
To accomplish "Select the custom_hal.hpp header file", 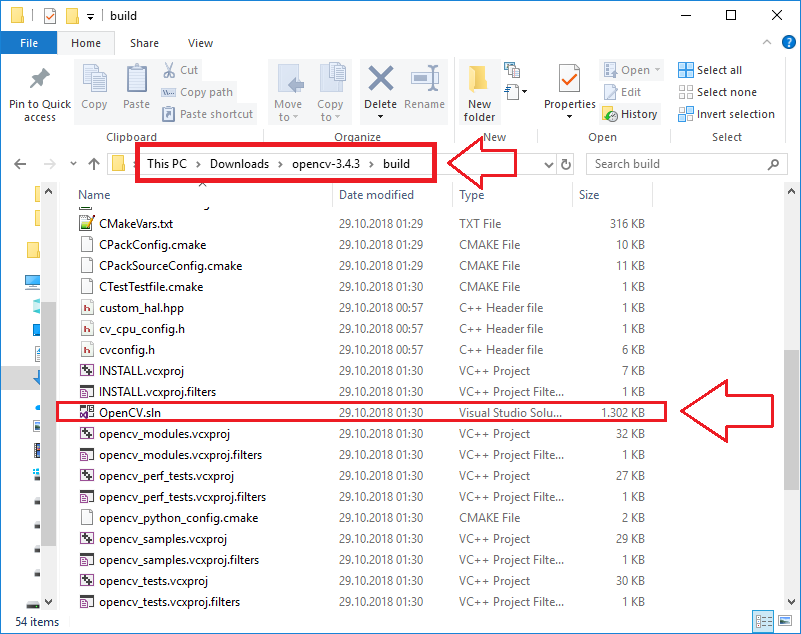I will click(x=361, y=308).
